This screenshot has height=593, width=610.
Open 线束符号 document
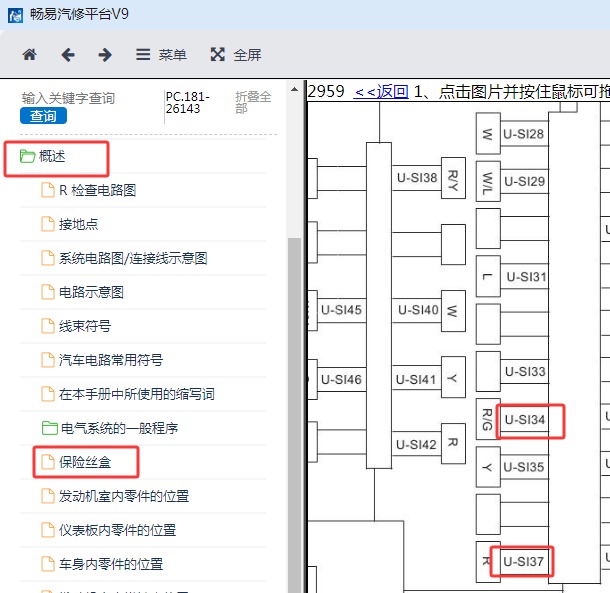[x=85, y=326]
